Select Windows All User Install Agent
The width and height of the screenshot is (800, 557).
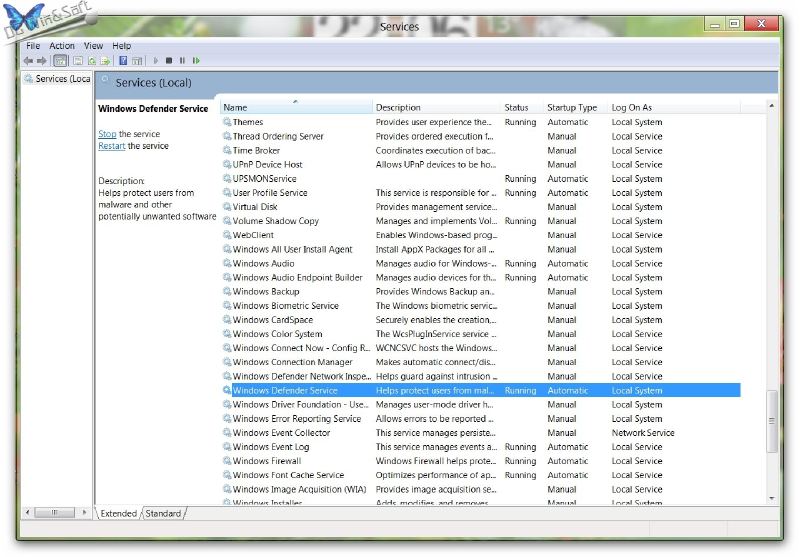(x=481, y=249)
